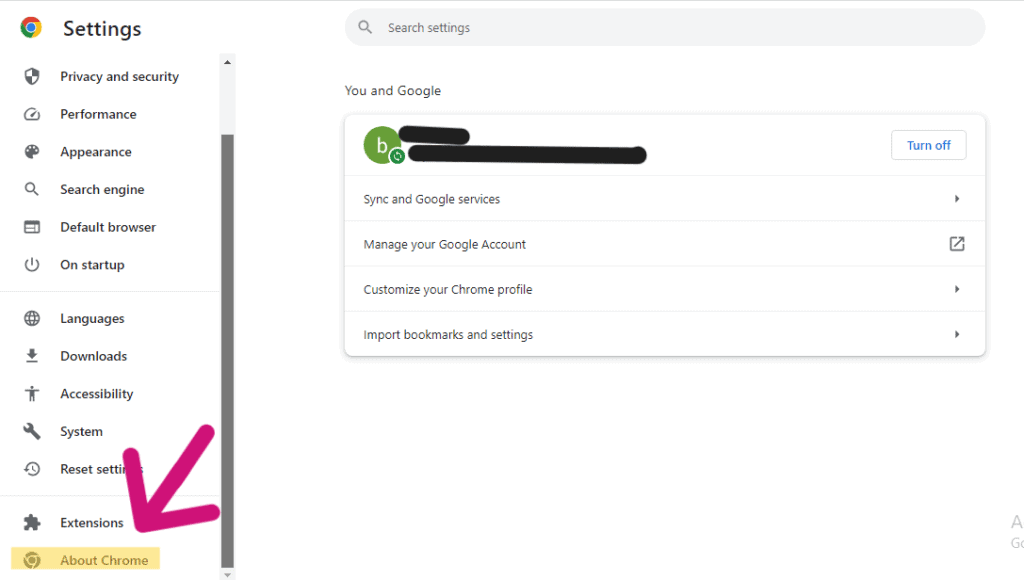The height and width of the screenshot is (580, 1024).
Task: Click the external link icon for Google Account
Action: tap(957, 244)
